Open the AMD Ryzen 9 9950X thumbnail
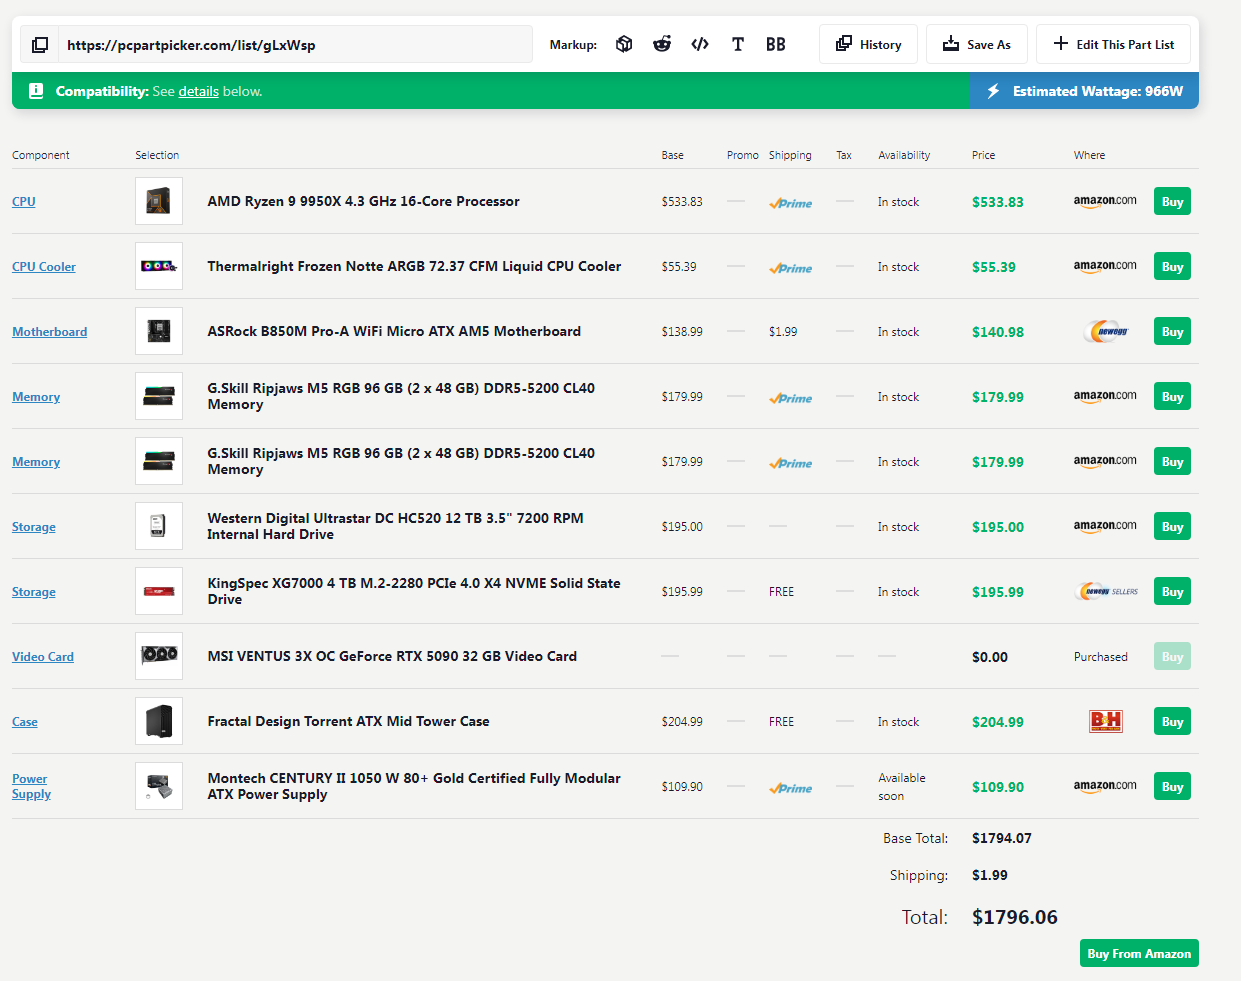The image size is (1241, 981). point(159,201)
